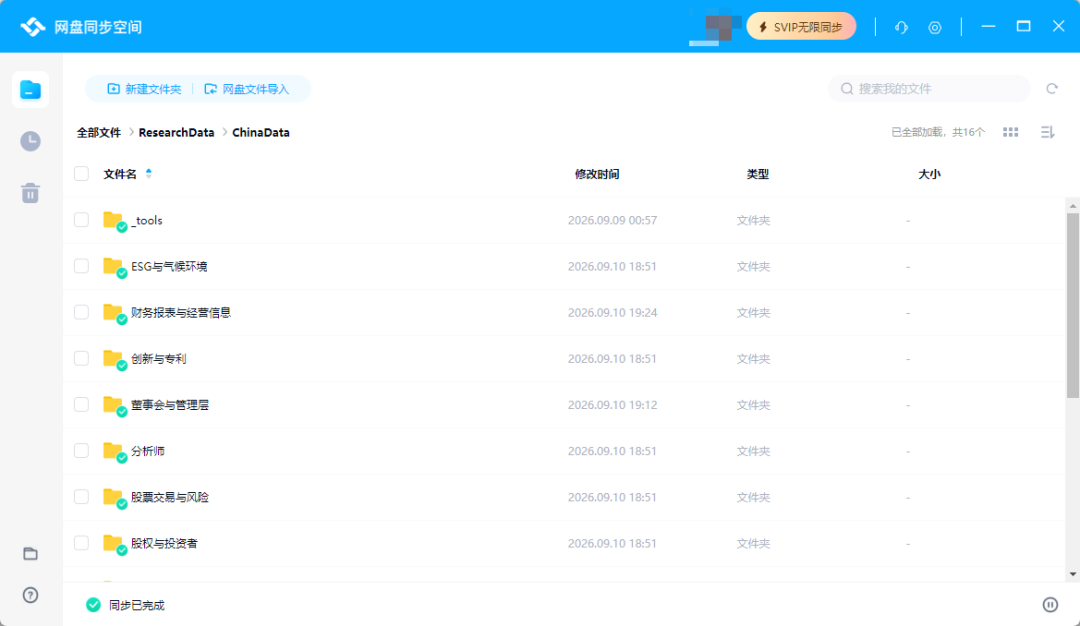
Task: Click the 同步已完成 status text
Action: tap(137, 605)
